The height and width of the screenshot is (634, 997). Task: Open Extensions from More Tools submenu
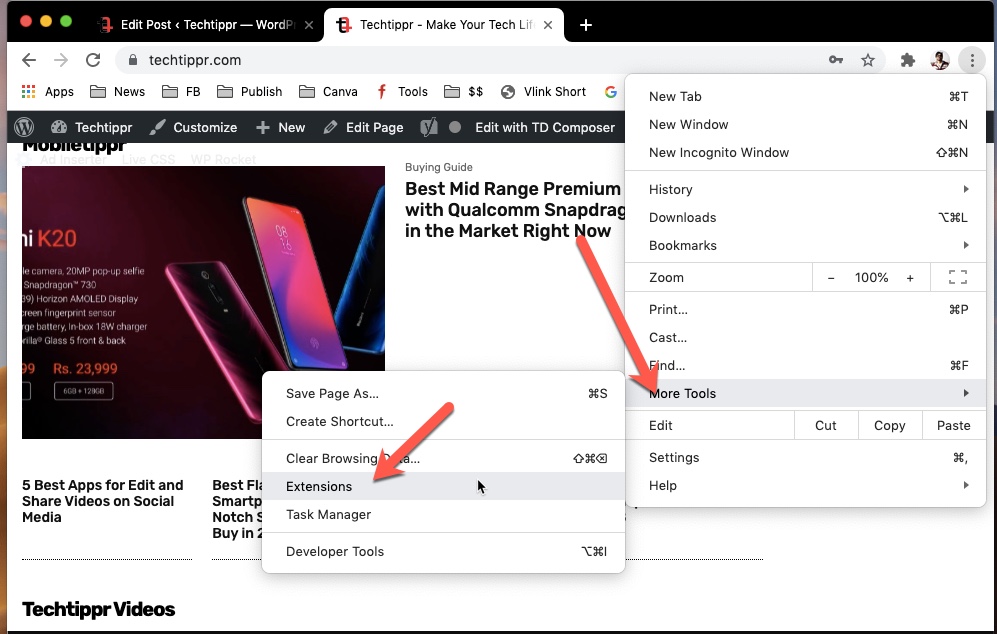pyautogui.click(x=443, y=486)
